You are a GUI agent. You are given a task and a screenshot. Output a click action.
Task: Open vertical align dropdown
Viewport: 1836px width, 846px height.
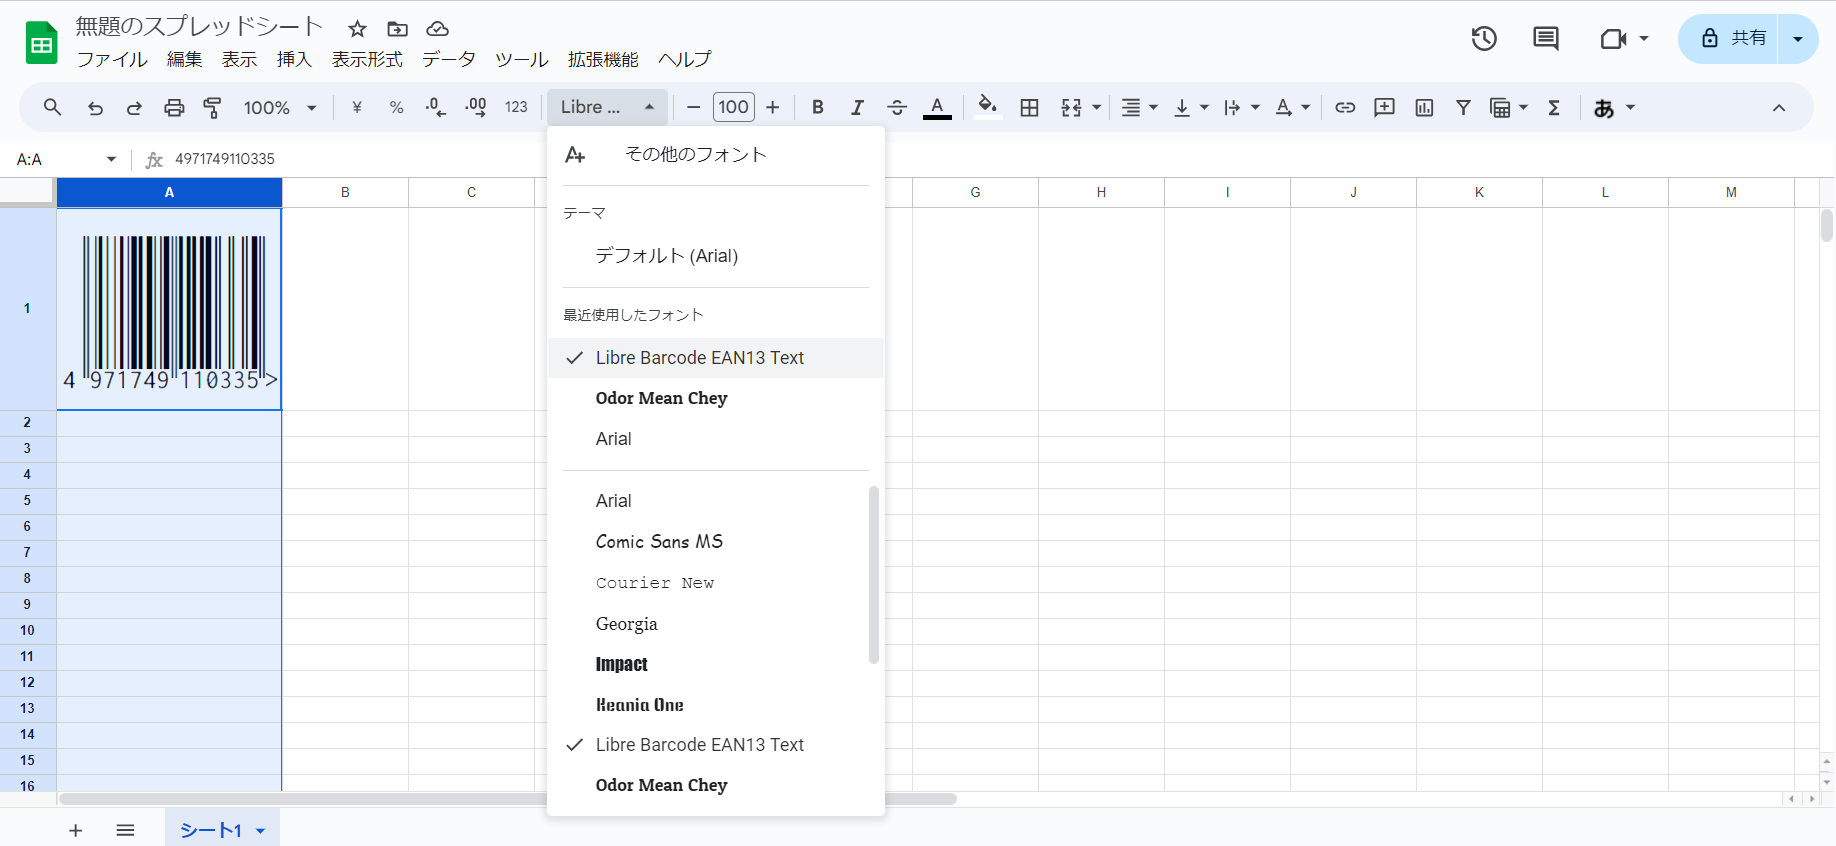[1190, 107]
